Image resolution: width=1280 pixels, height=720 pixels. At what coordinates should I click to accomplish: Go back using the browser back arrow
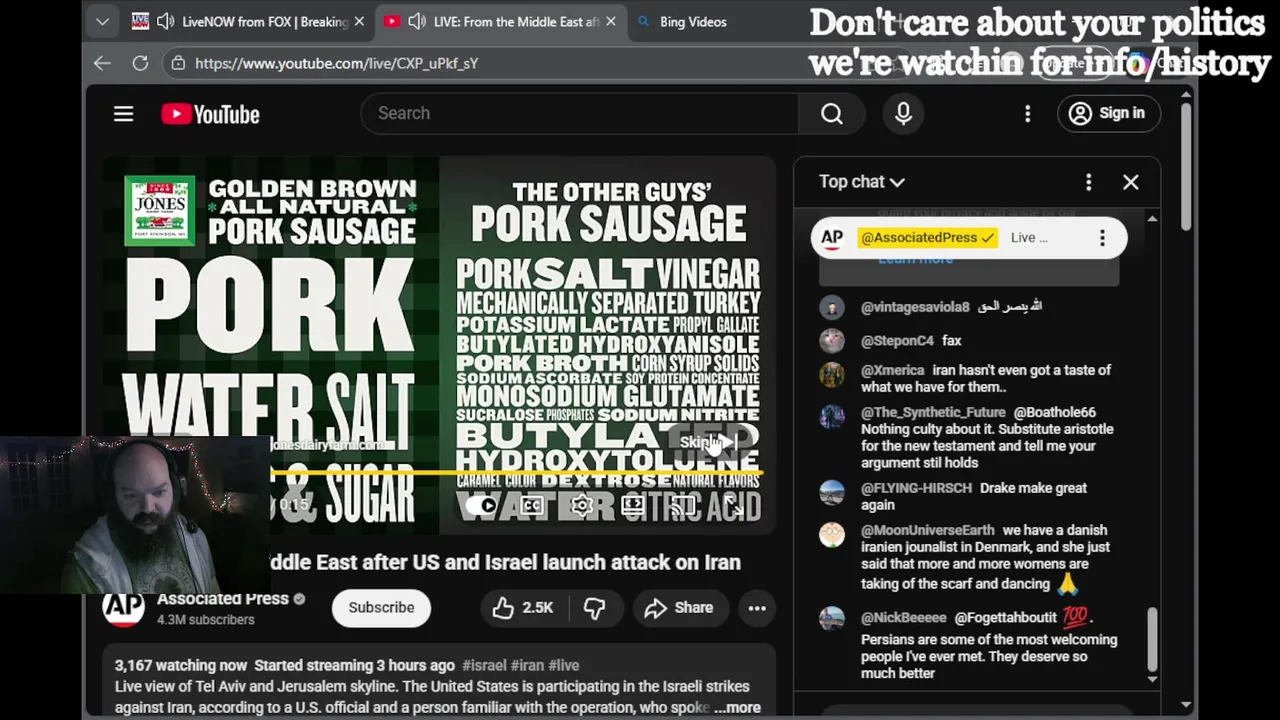(102, 63)
